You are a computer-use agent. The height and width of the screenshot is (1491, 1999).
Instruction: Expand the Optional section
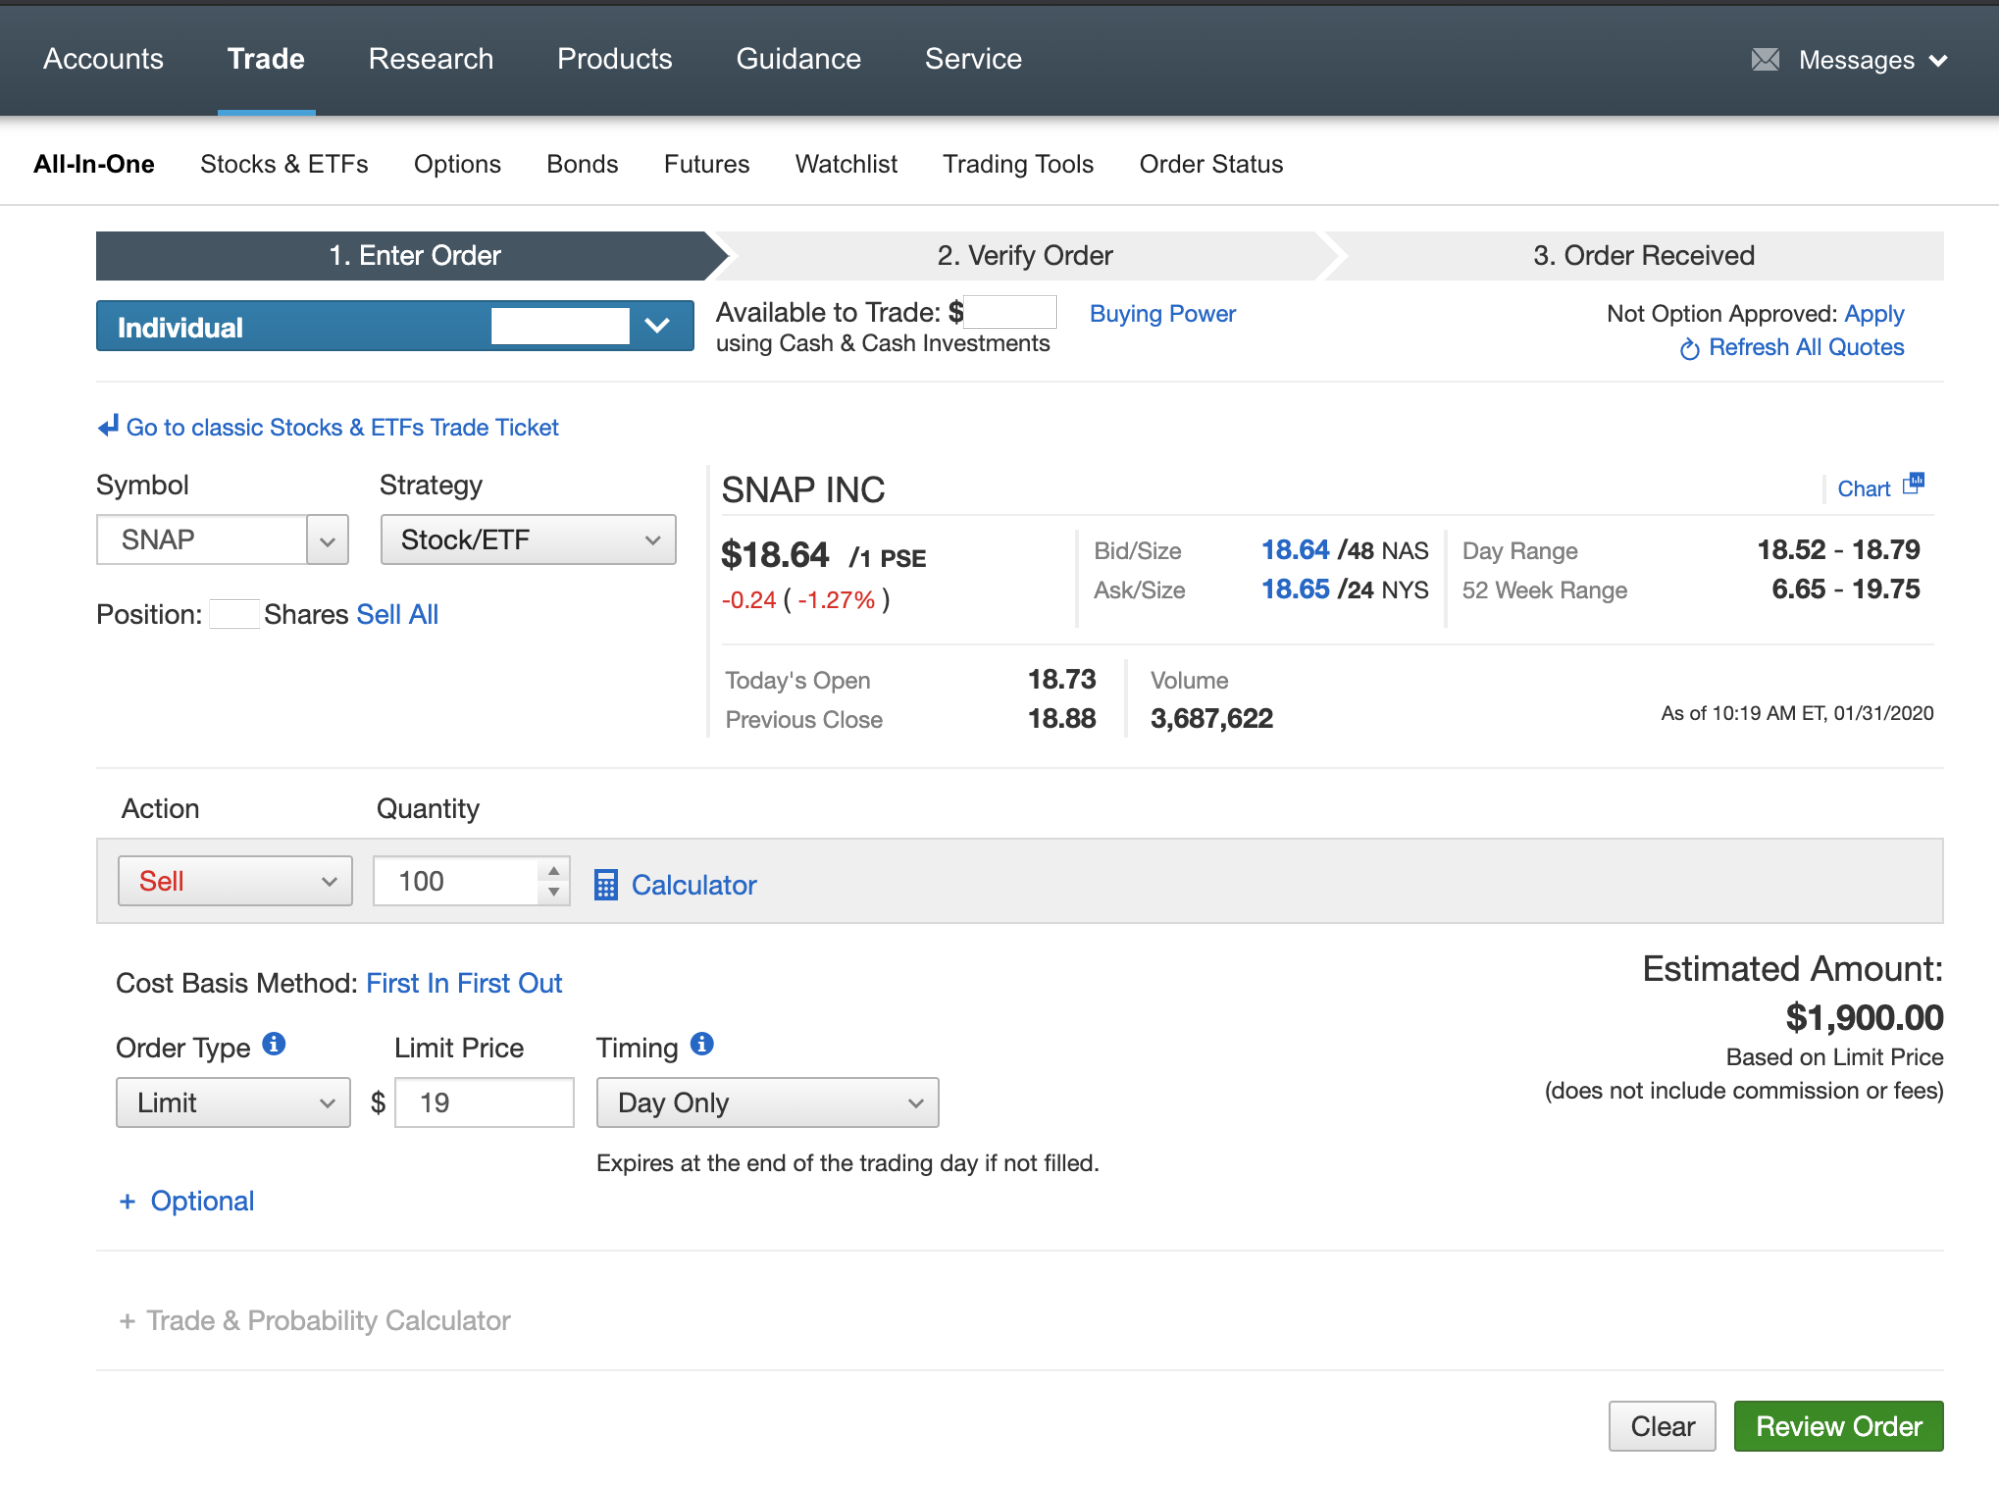click(187, 1201)
